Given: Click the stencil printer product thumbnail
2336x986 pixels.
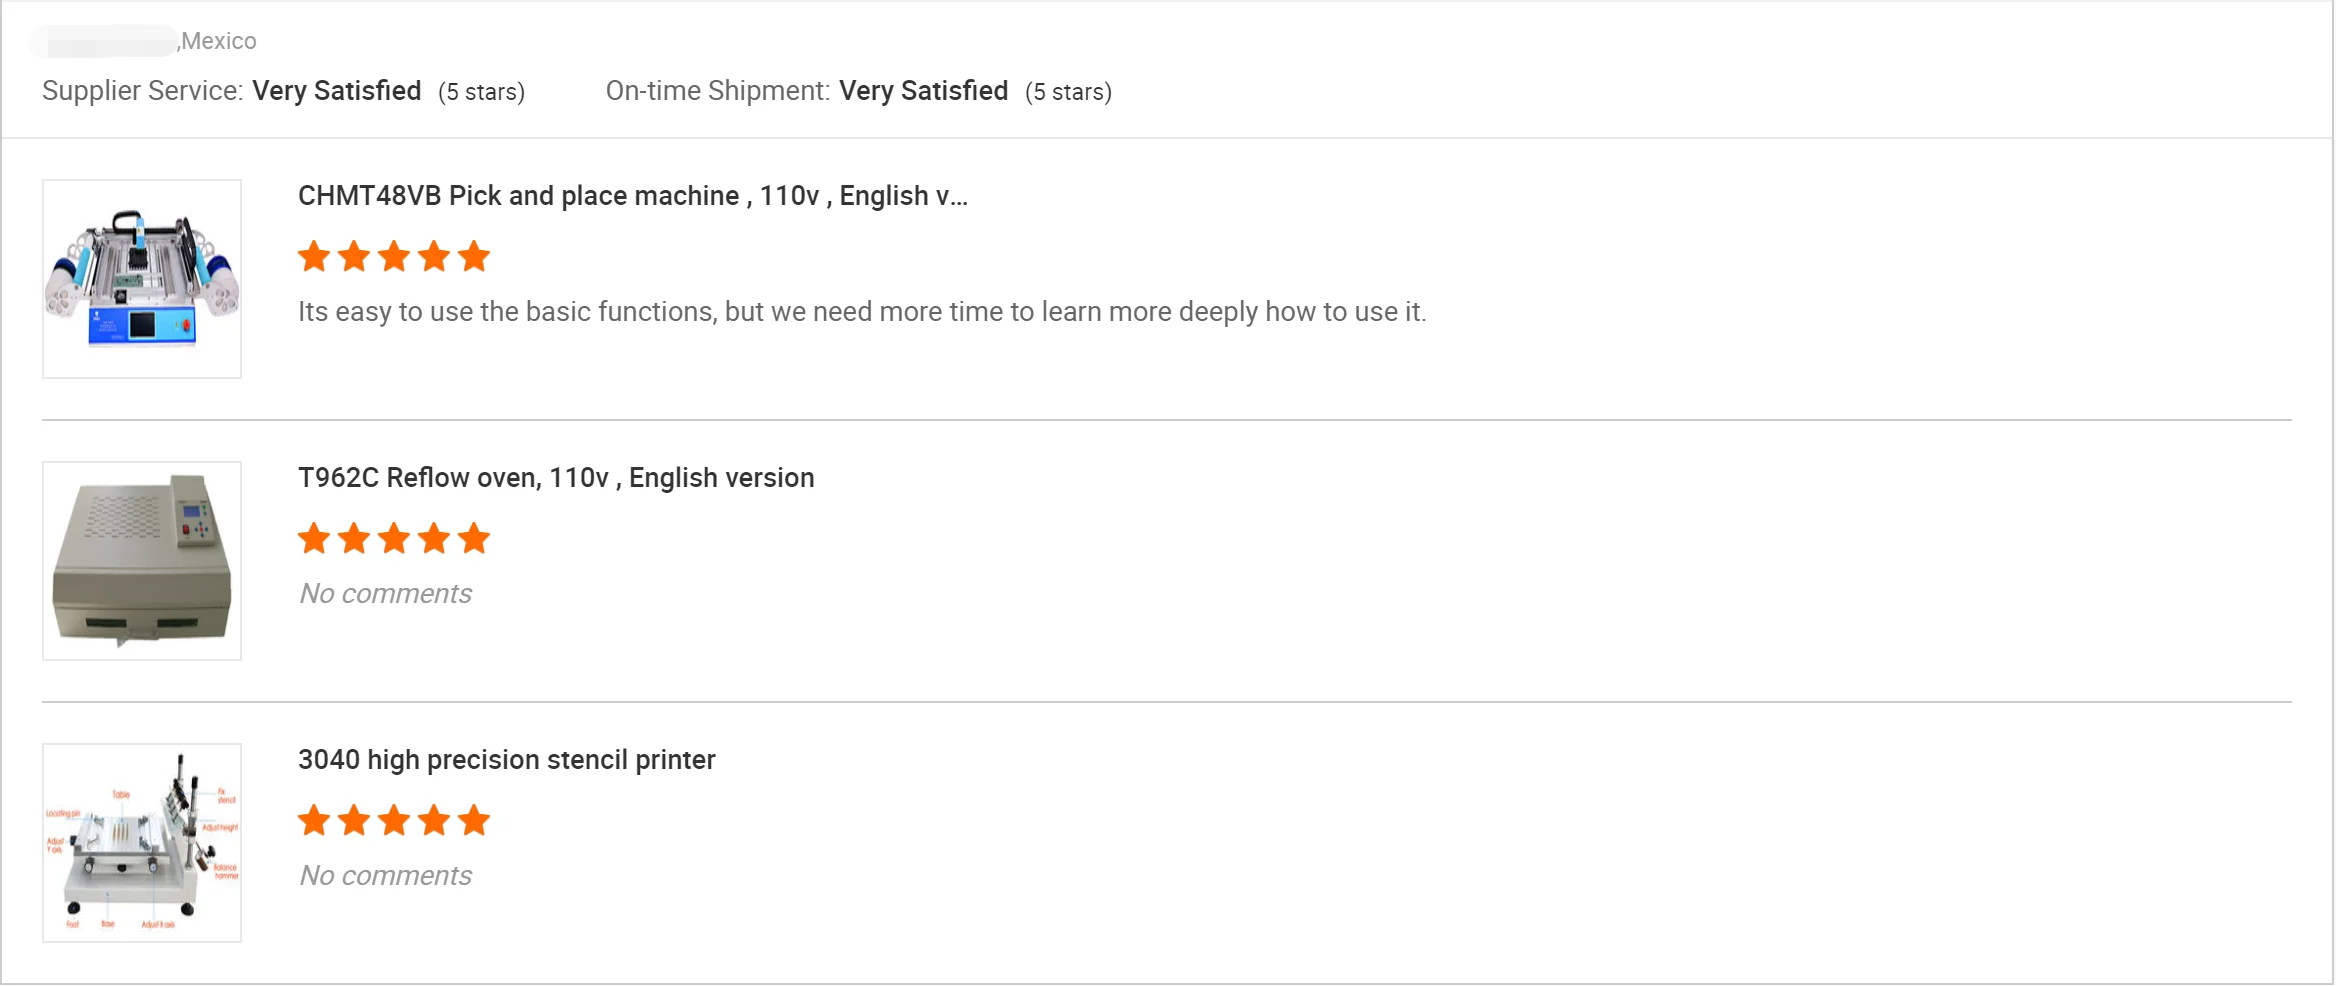Looking at the screenshot, I should click(x=142, y=843).
